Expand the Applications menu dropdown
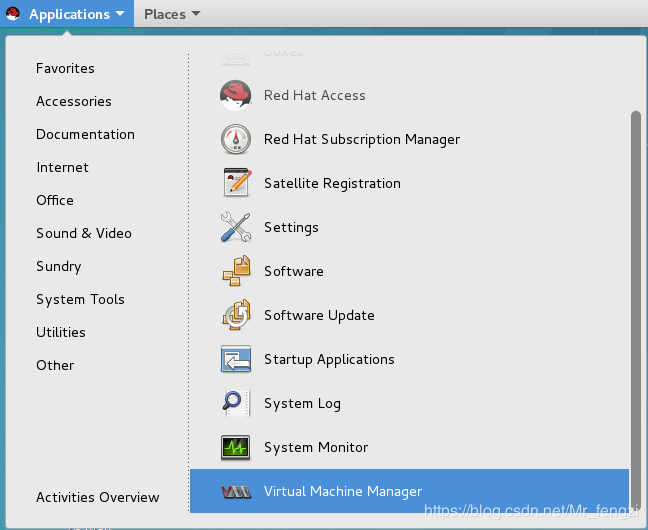648x530 pixels. (x=76, y=14)
